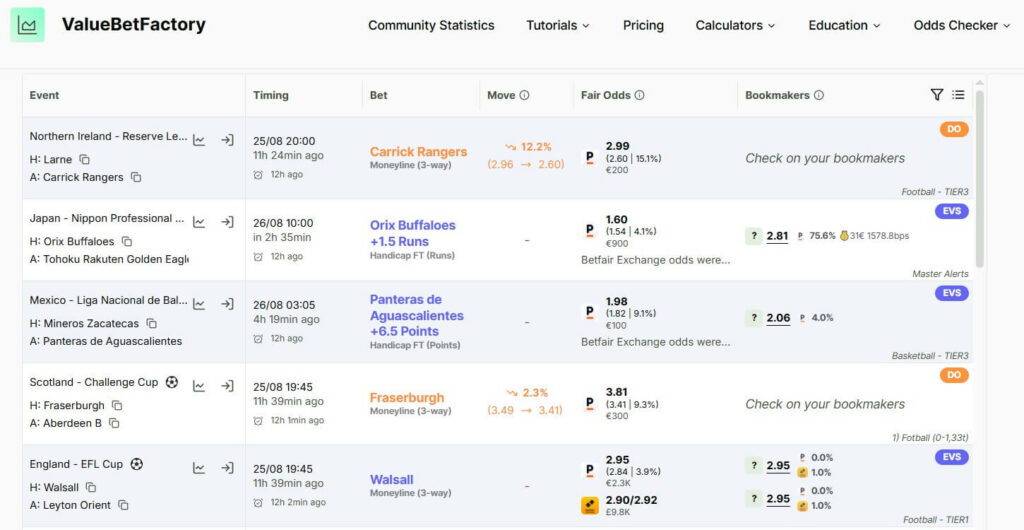Open odds chart for Mexico Liga Nacional event
This screenshot has width=1024, height=530.
[x=199, y=304]
